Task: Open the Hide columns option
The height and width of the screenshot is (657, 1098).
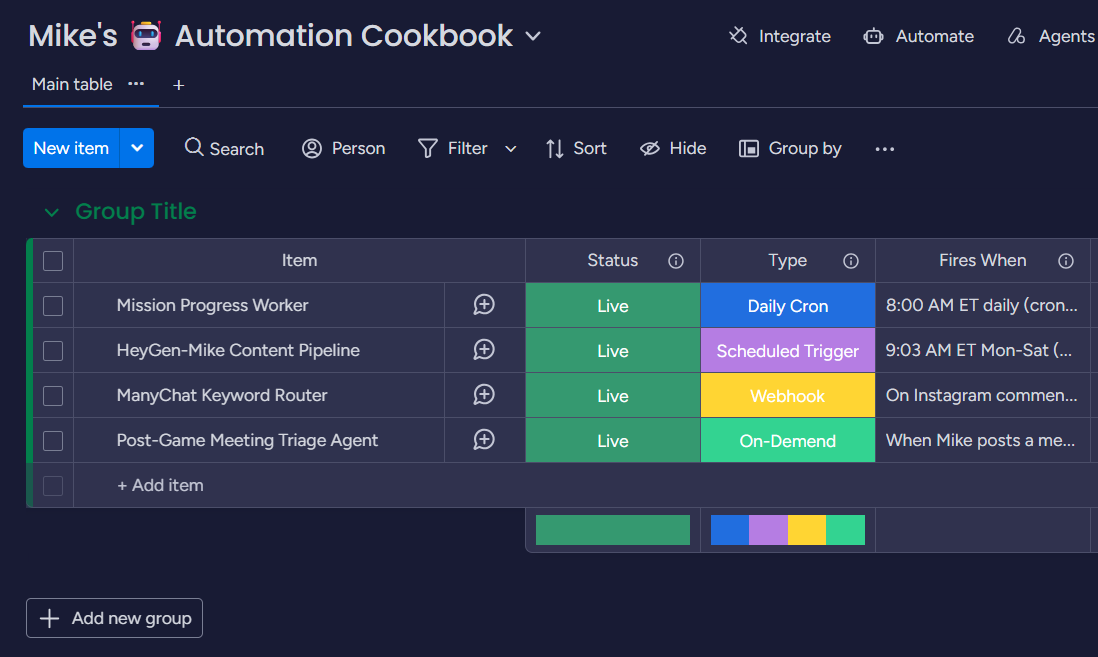Action: click(x=673, y=148)
